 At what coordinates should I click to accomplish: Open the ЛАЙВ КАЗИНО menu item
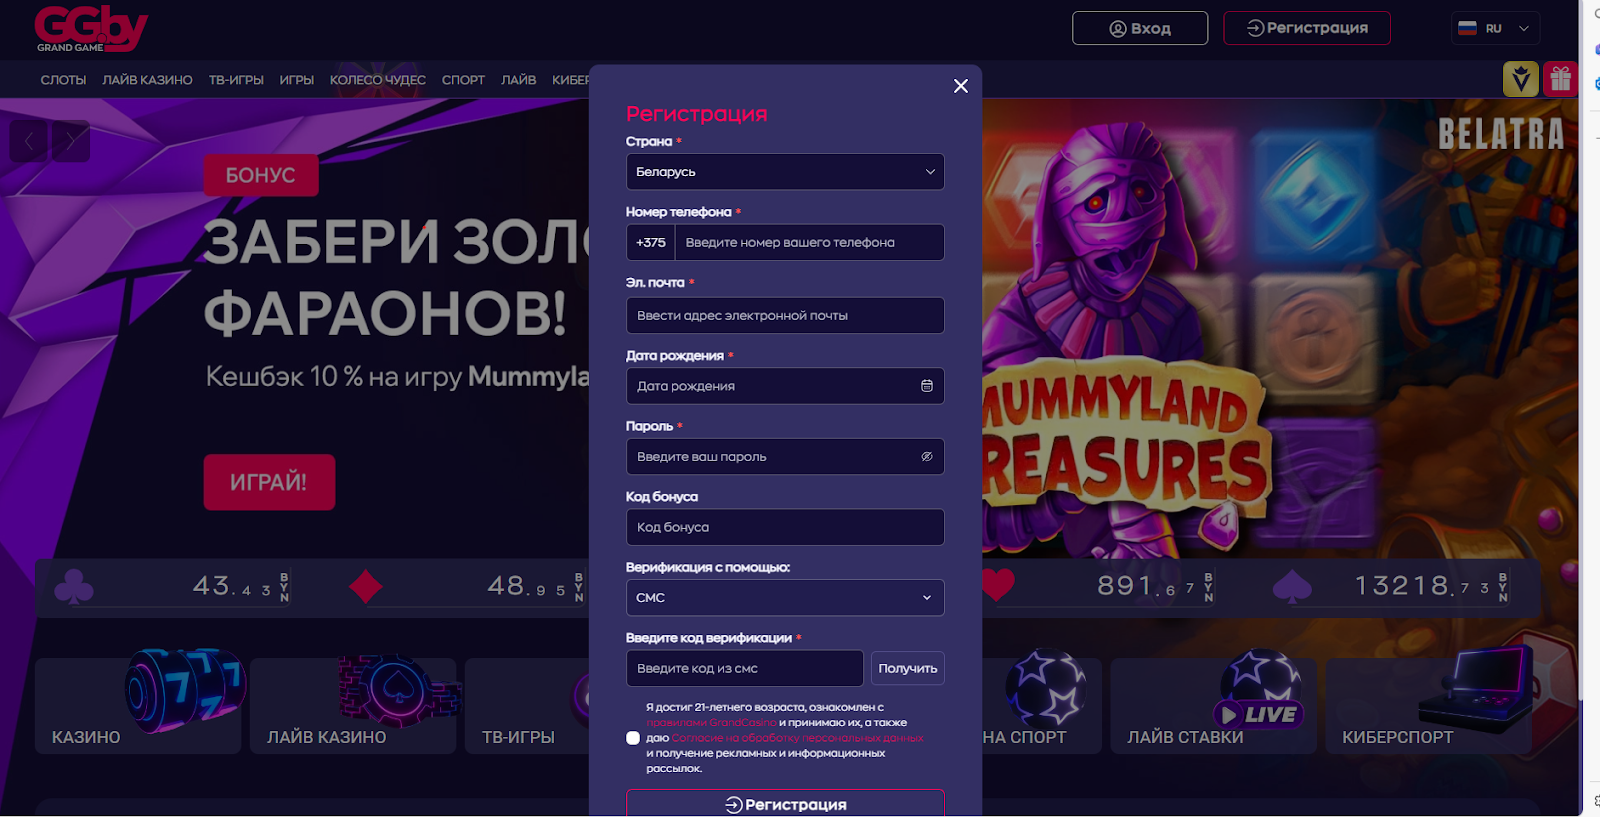click(147, 80)
